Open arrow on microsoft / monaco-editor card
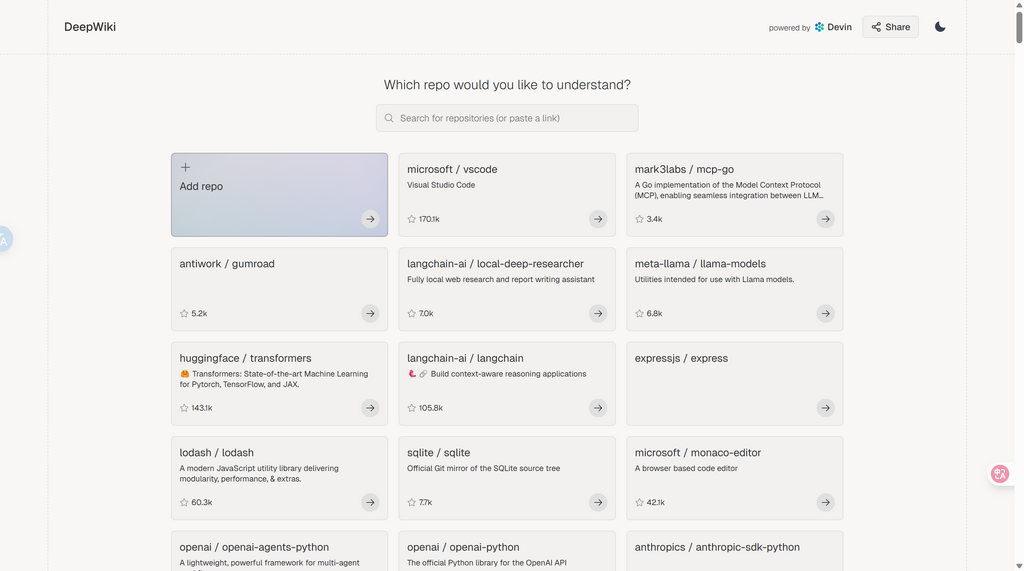Image resolution: width=1024 pixels, height=571 pixels. point(825,502)
